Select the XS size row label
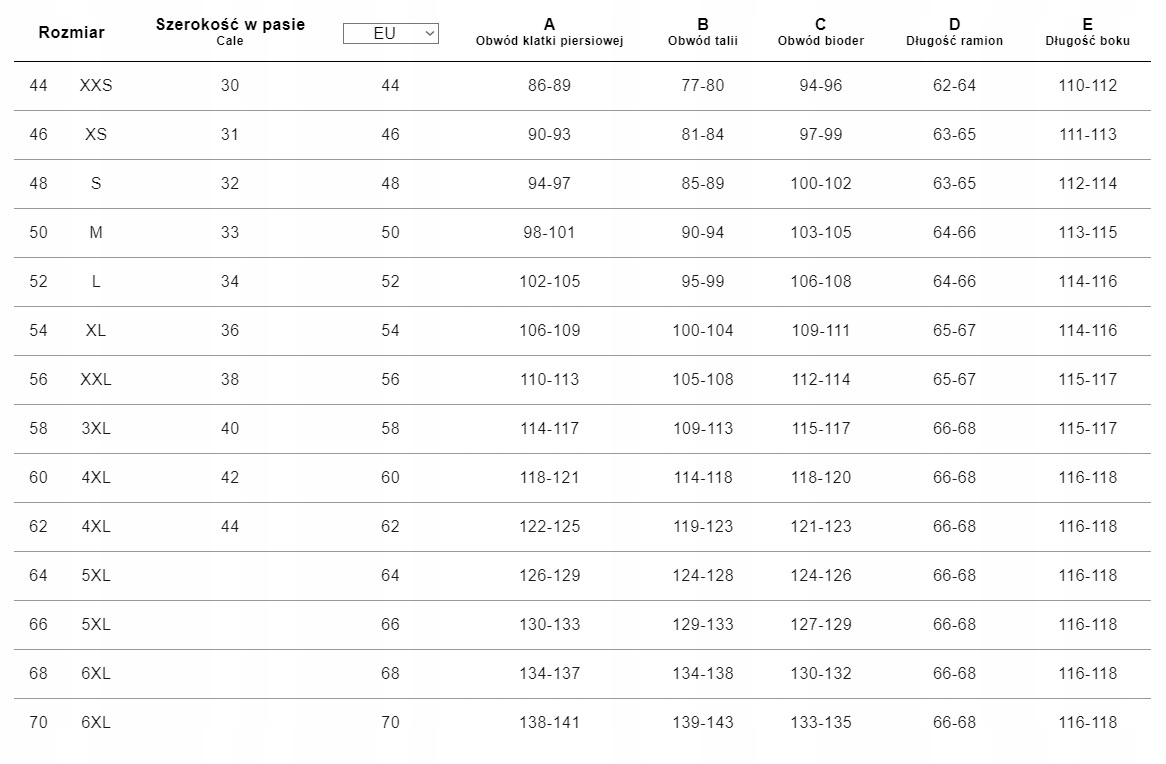Image resolution: width=1166 pixels, height=764 pixels. 96,135
